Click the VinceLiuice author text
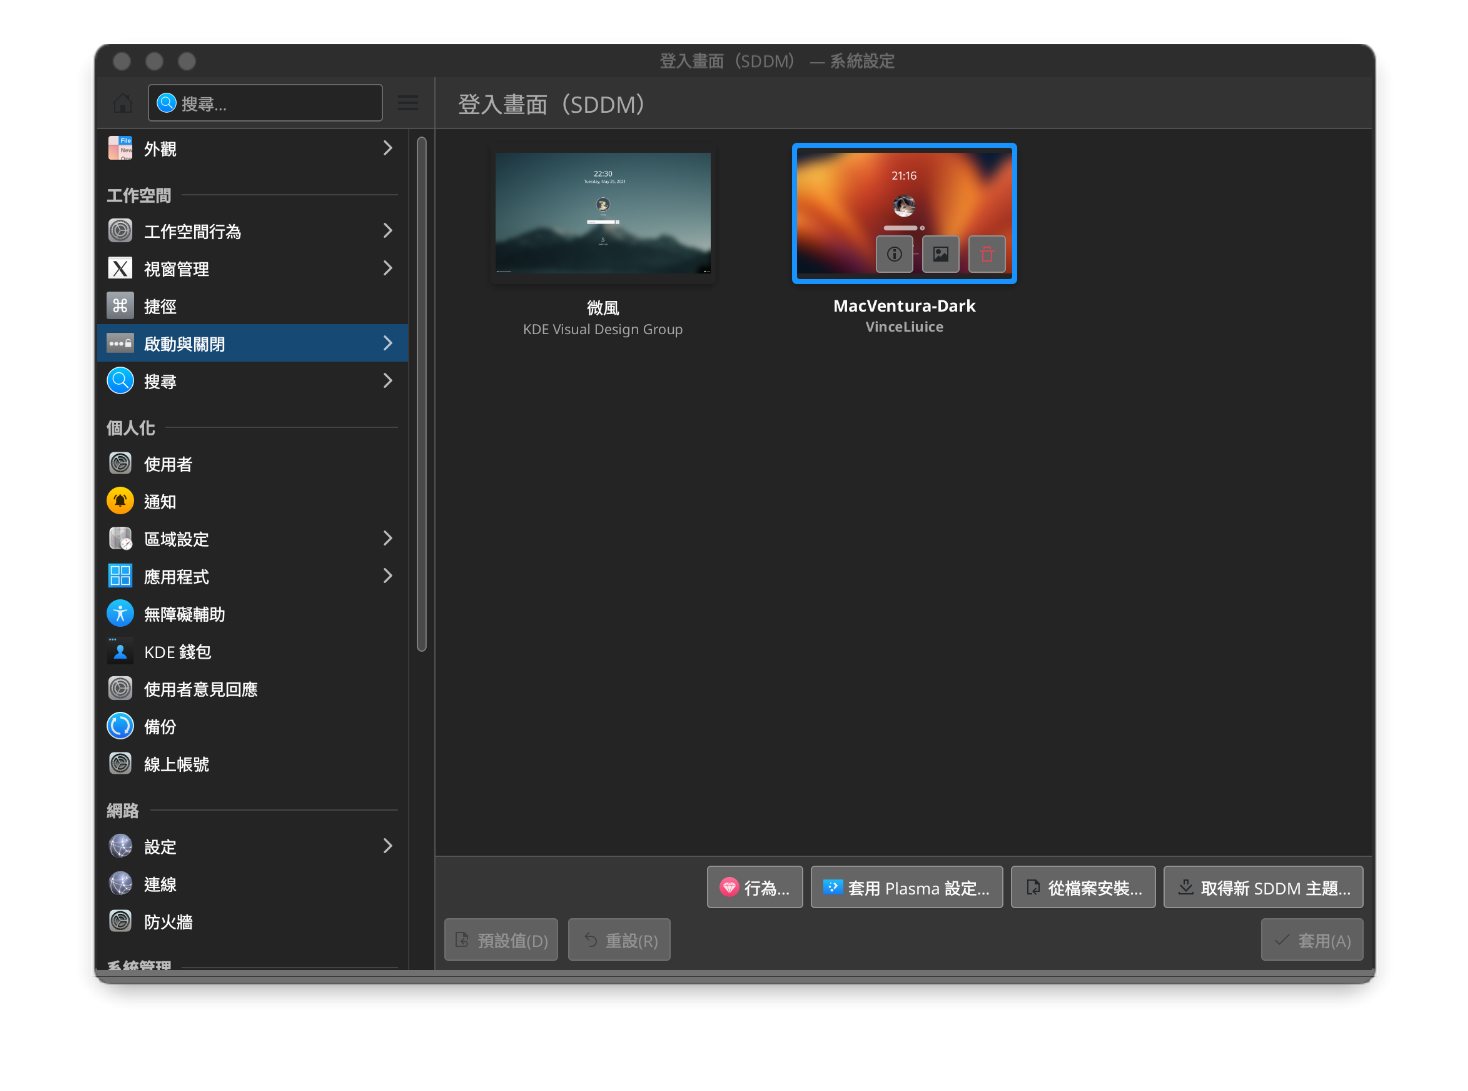The width and height of the screenshot is (1468, 1091). [x=904, y=327]
